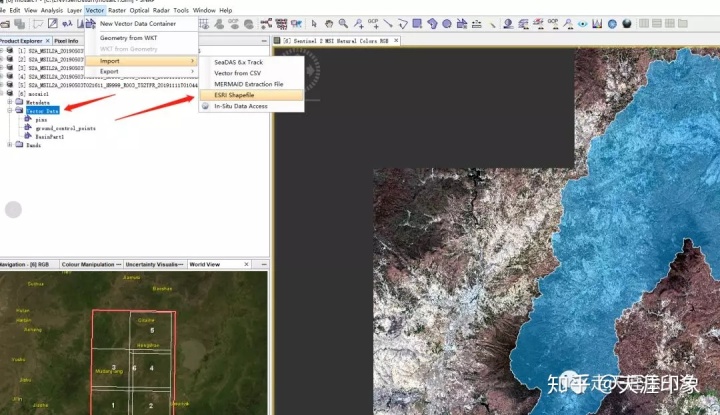Tile windows horizontally icon
Screen dimensions: 720x415
pyautogui.click(x=657, y=23)
